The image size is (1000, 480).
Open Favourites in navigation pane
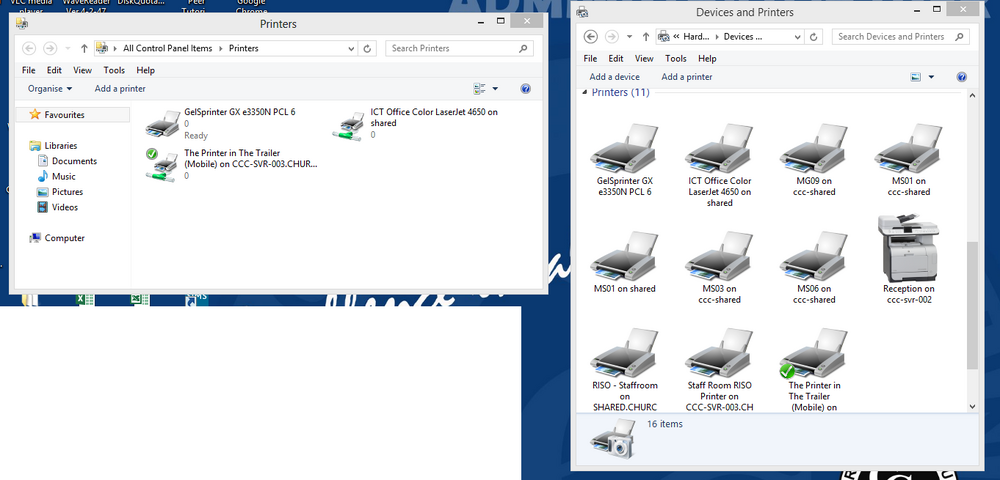64,115
